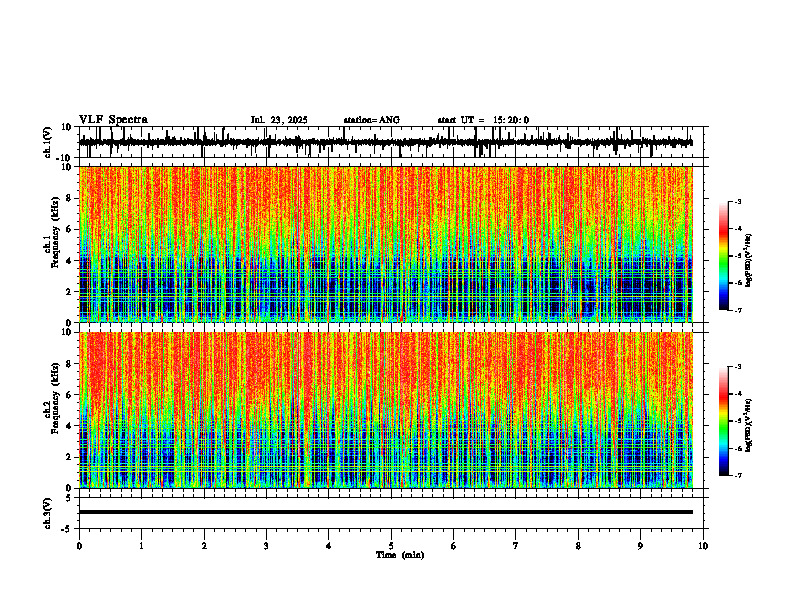Click the ch.3(V) axis label
This screenshot has width=792, height=612.
[47, 513]
